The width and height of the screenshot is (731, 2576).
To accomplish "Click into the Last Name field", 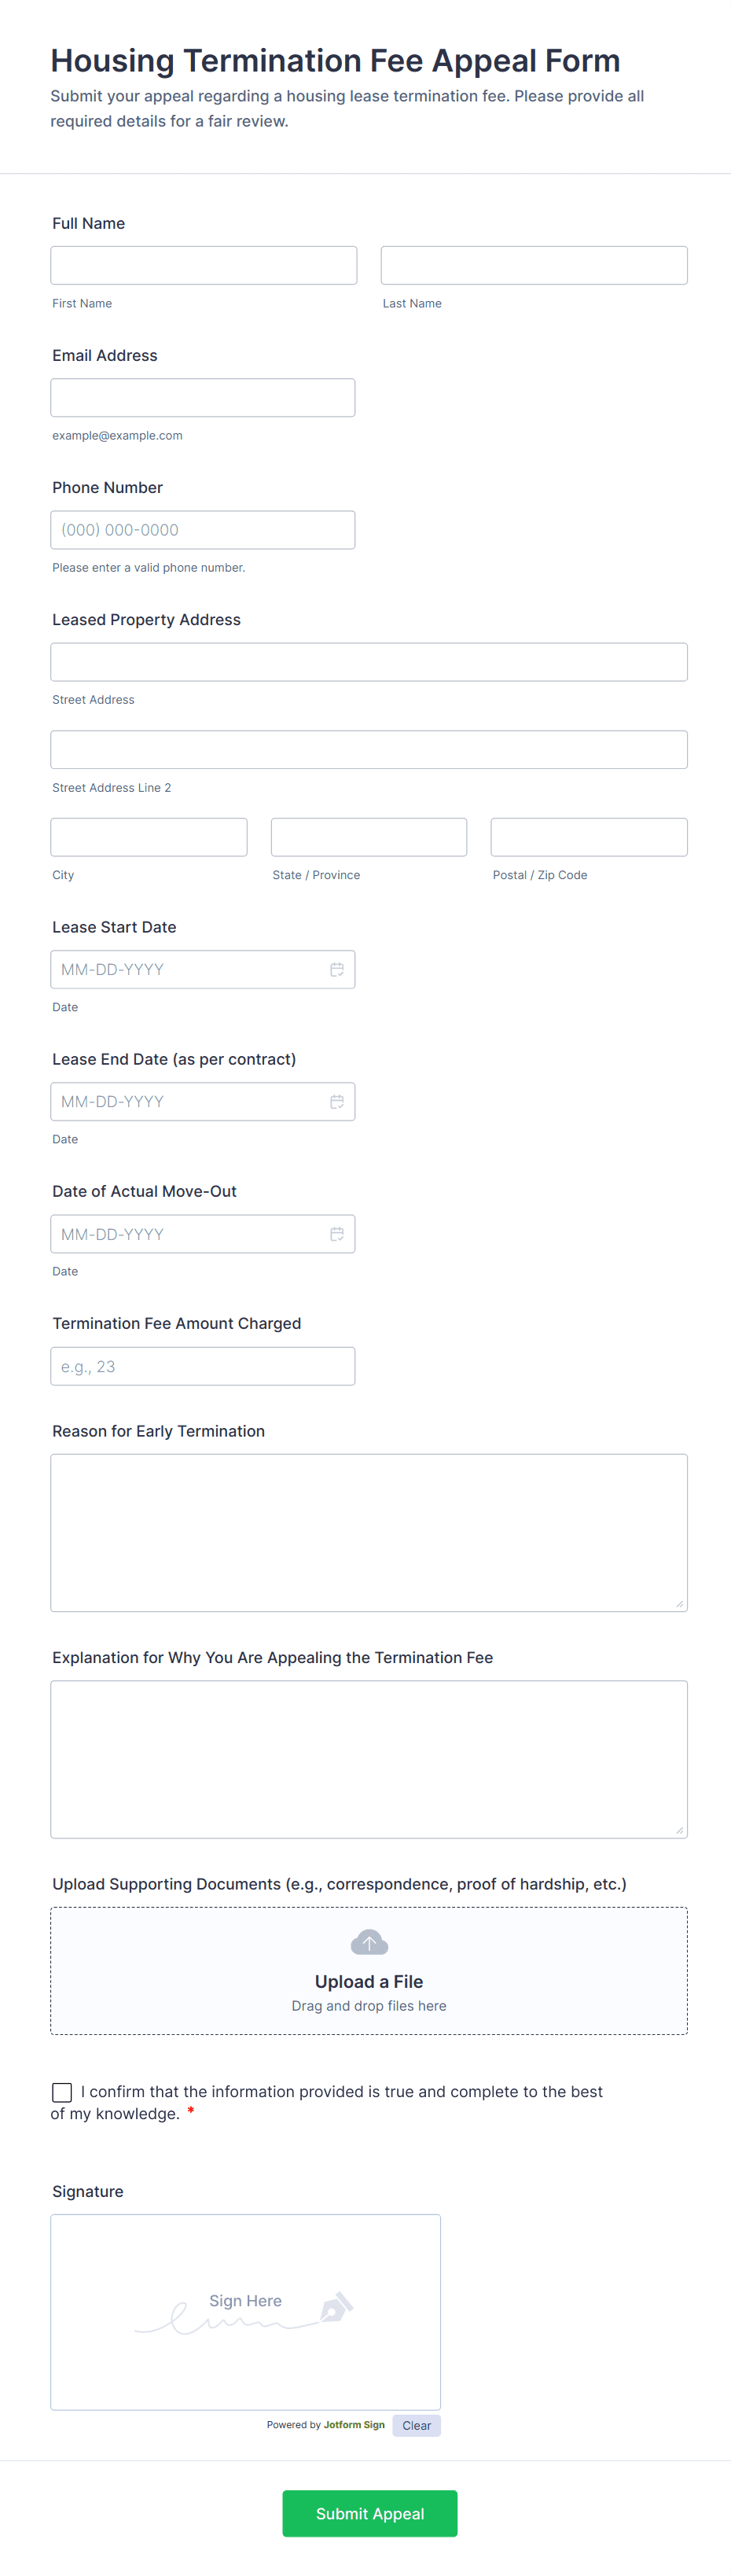I will pyautogui.click(x=534, y=266).
